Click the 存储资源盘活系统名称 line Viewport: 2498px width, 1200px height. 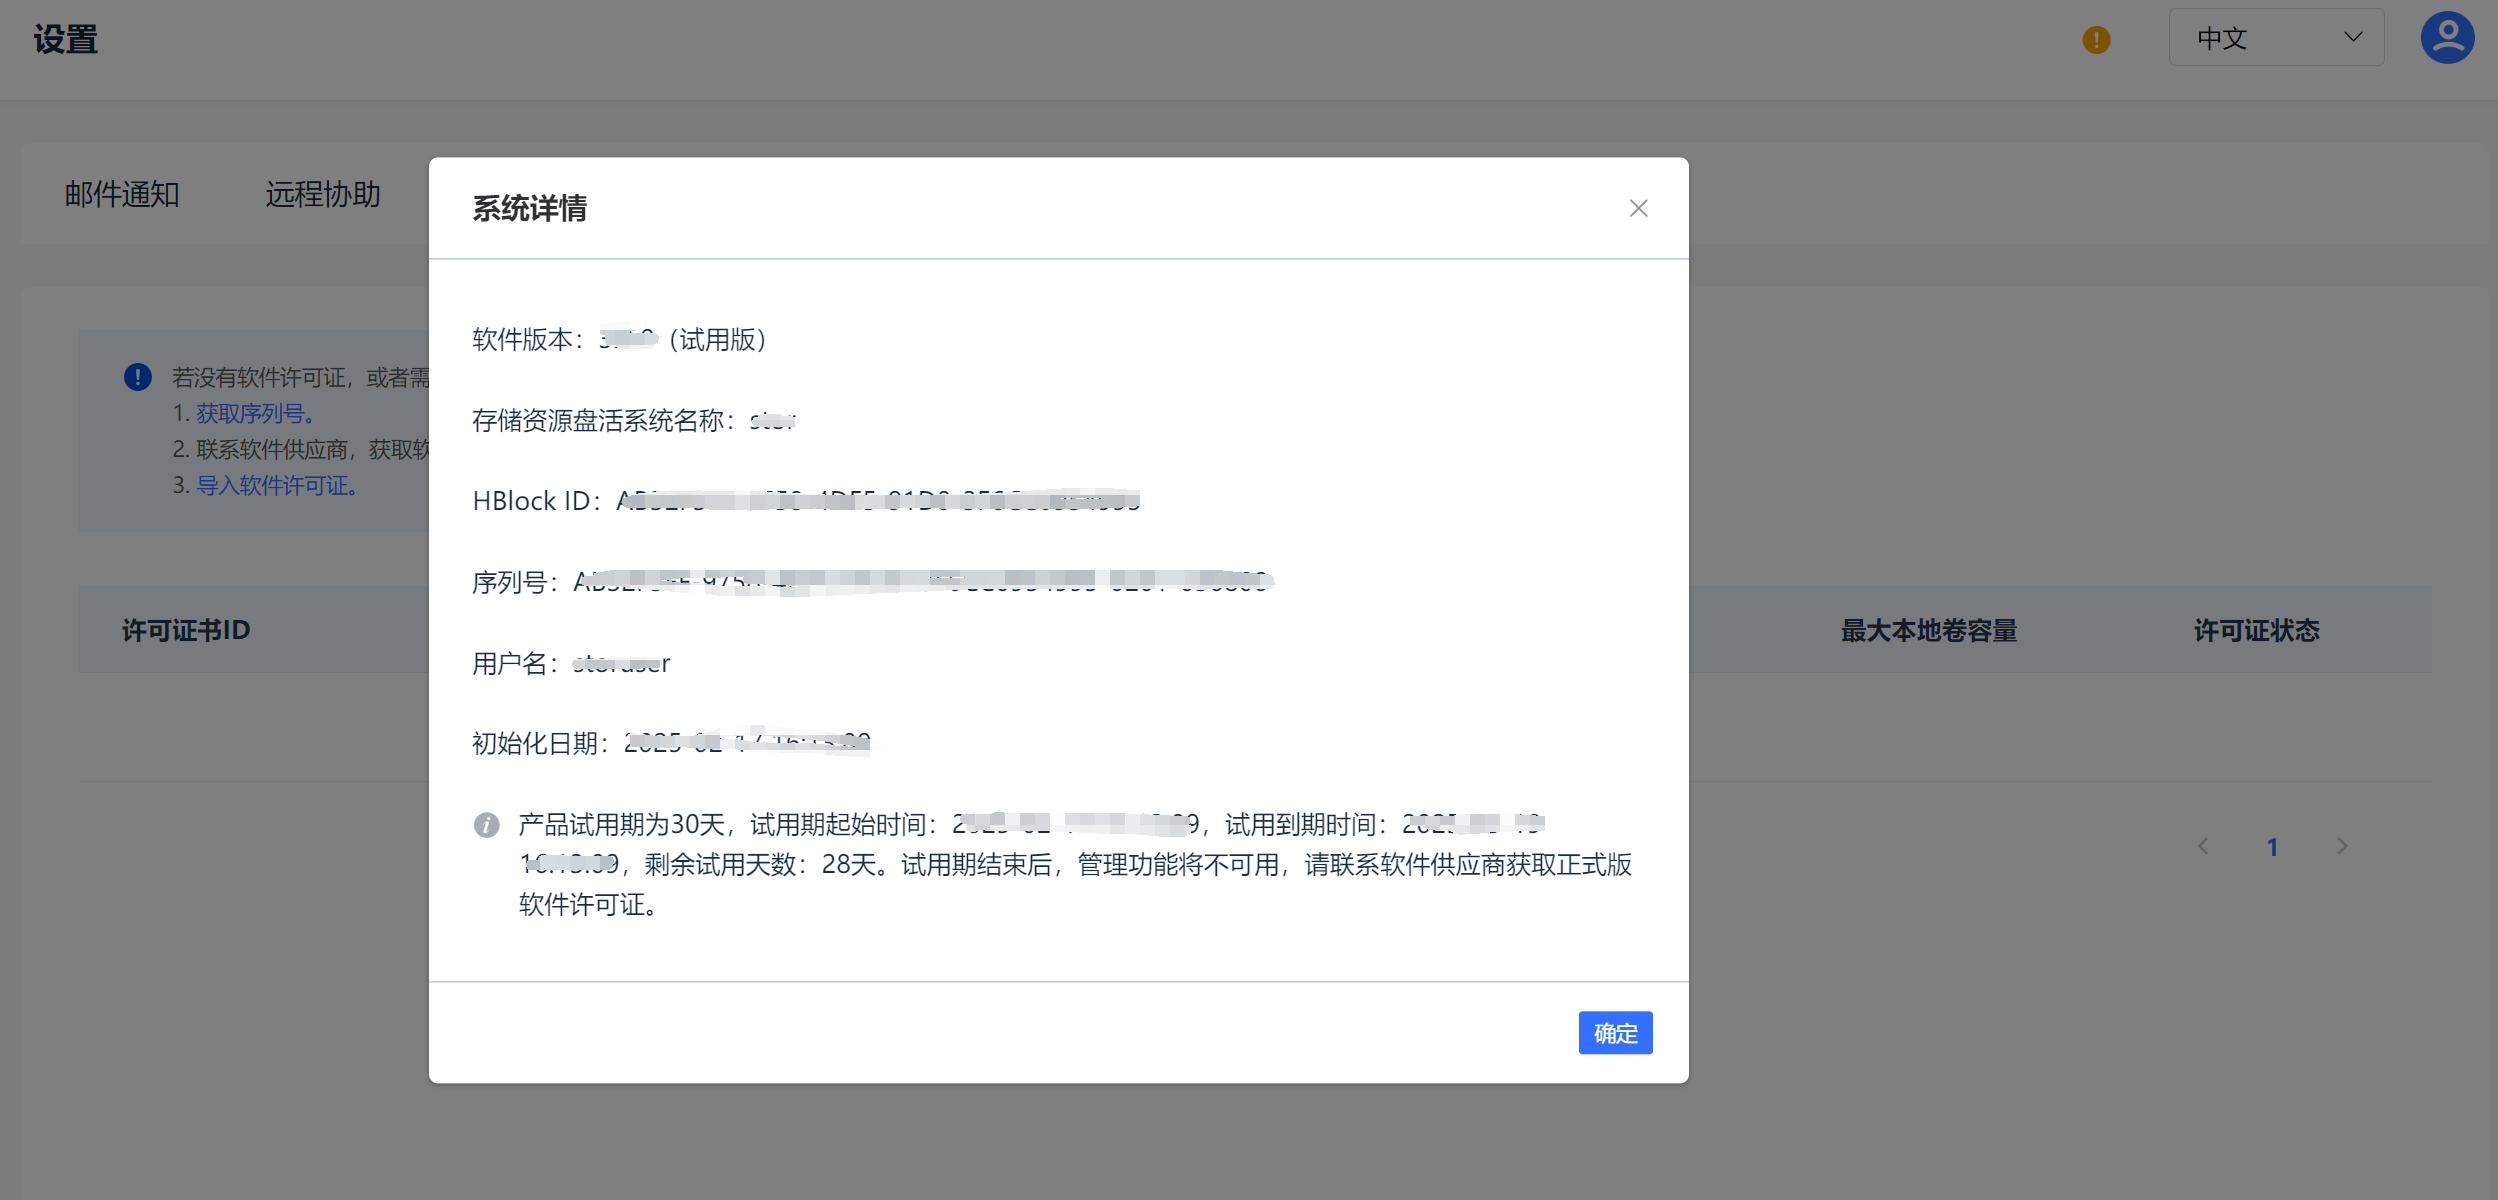[x=634, y=420]
